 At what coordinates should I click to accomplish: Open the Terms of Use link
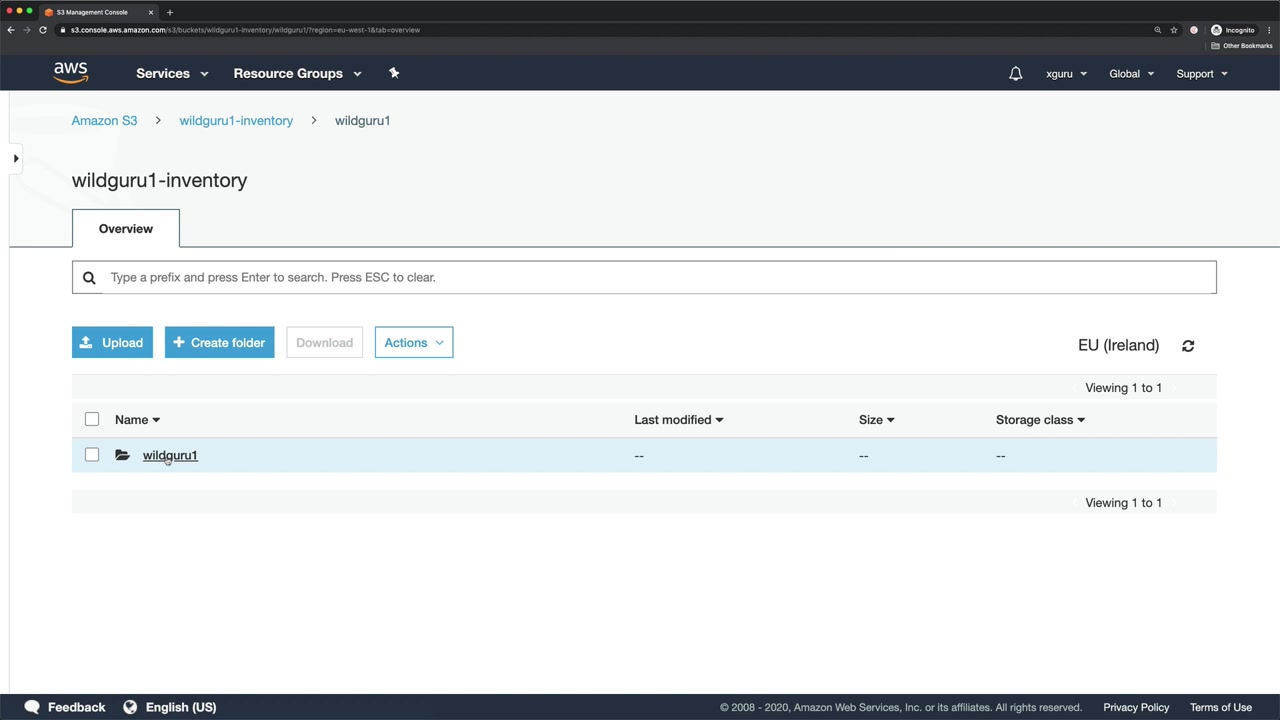(1221, 707)
